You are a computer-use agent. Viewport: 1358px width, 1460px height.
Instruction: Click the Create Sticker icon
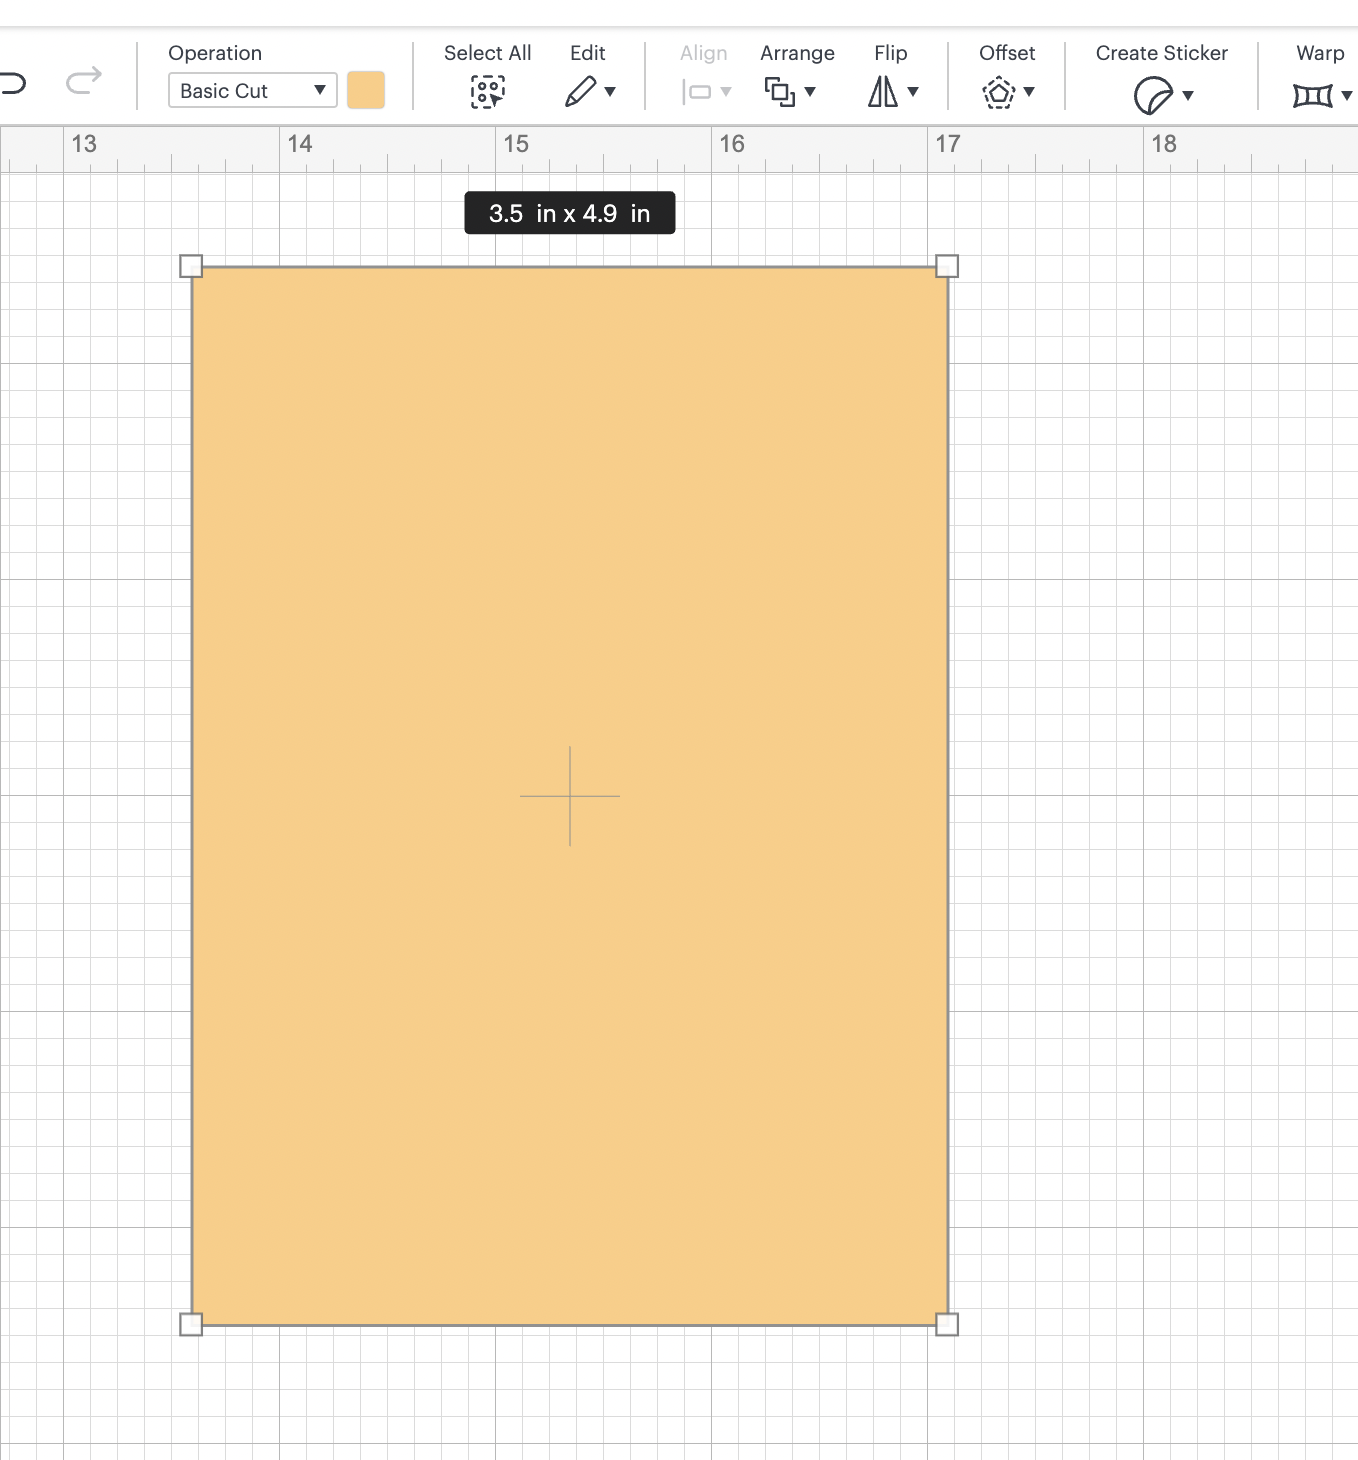tap(1154, 96)
